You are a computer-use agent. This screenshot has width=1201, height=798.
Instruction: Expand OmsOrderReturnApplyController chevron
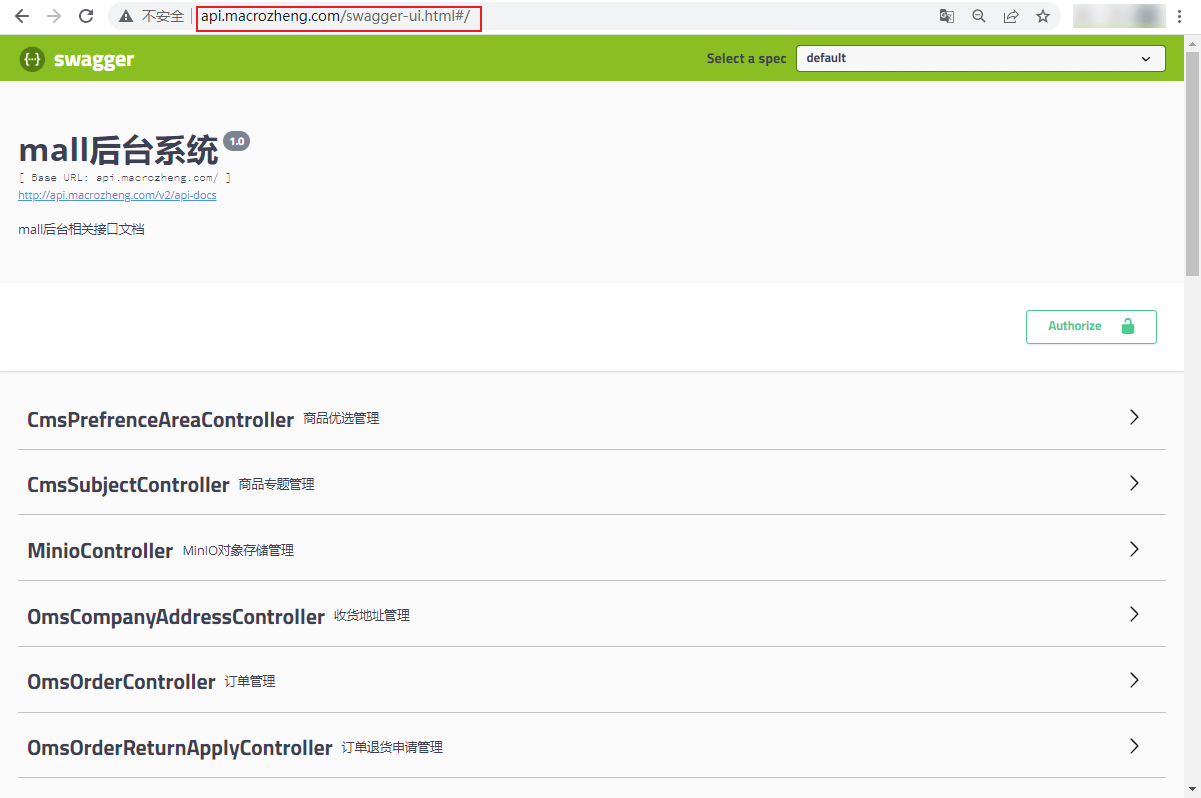(x=1134, y=746)
